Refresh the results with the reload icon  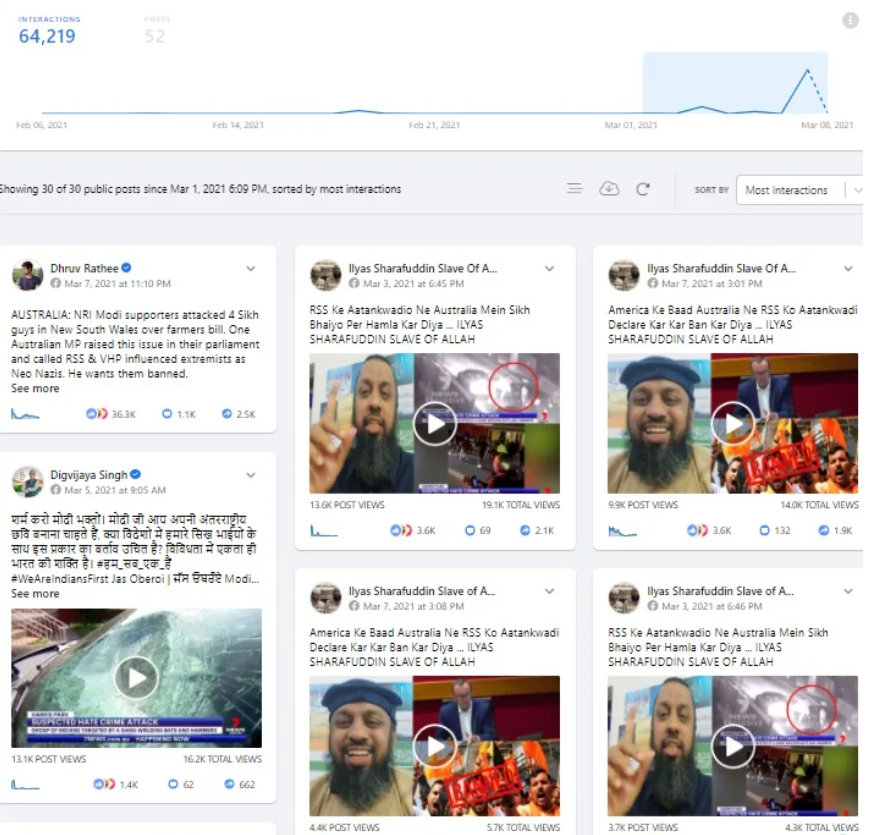643,188
